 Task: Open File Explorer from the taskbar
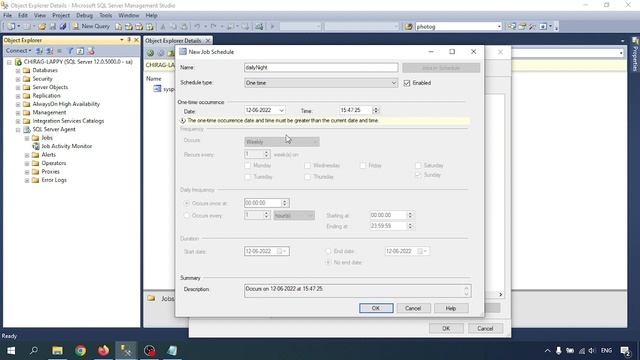click(57, 351)
